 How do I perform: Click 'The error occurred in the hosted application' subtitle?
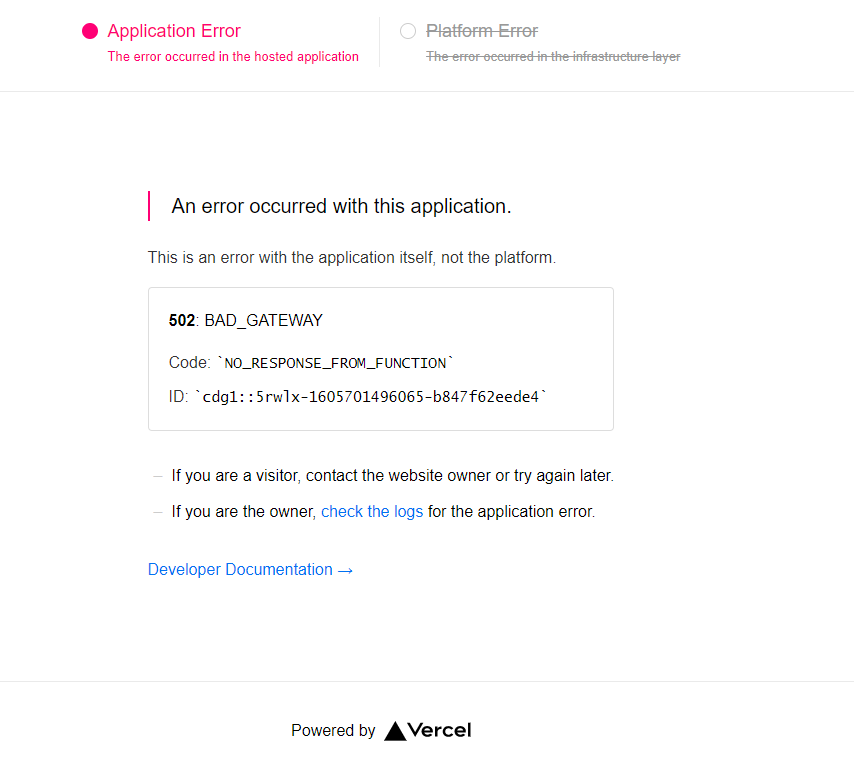[x=233, y=57]
